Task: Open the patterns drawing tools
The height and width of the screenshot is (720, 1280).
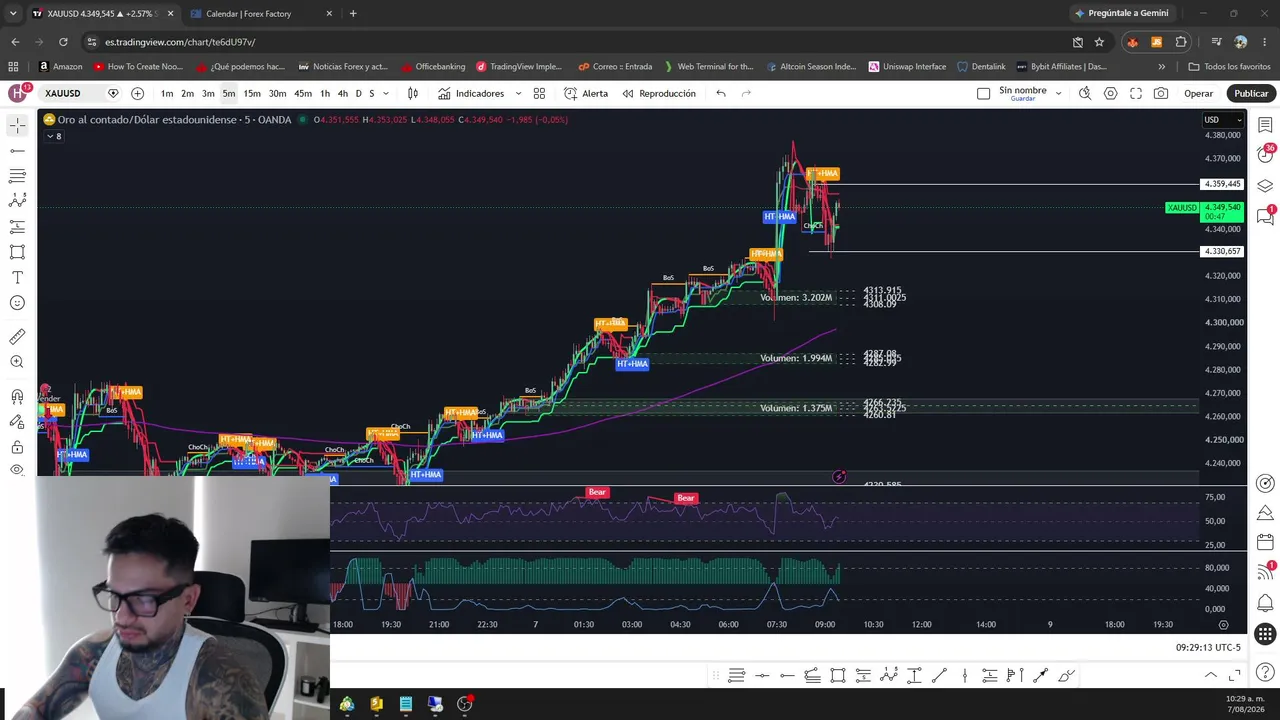Action: pos(17,201)
